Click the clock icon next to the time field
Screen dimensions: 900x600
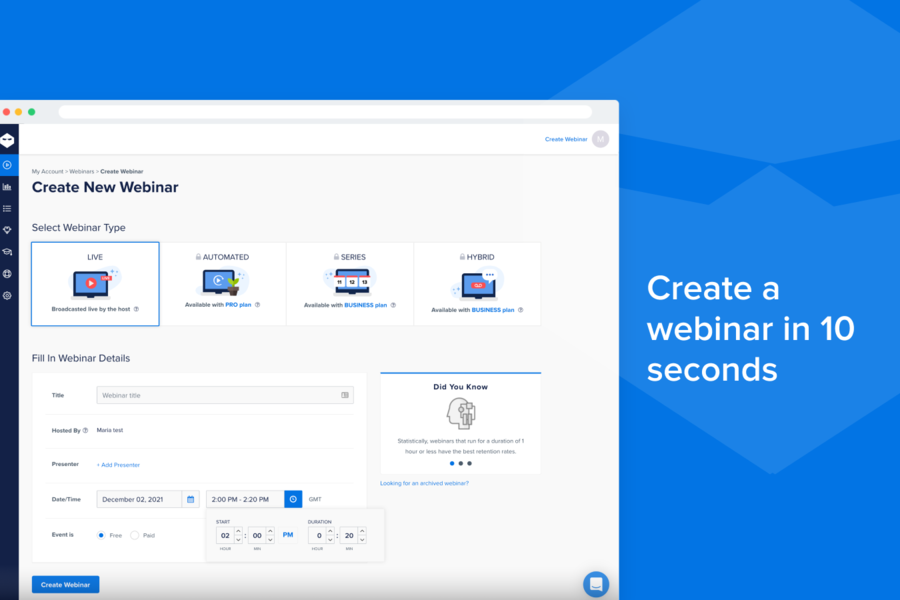(293, 498)
